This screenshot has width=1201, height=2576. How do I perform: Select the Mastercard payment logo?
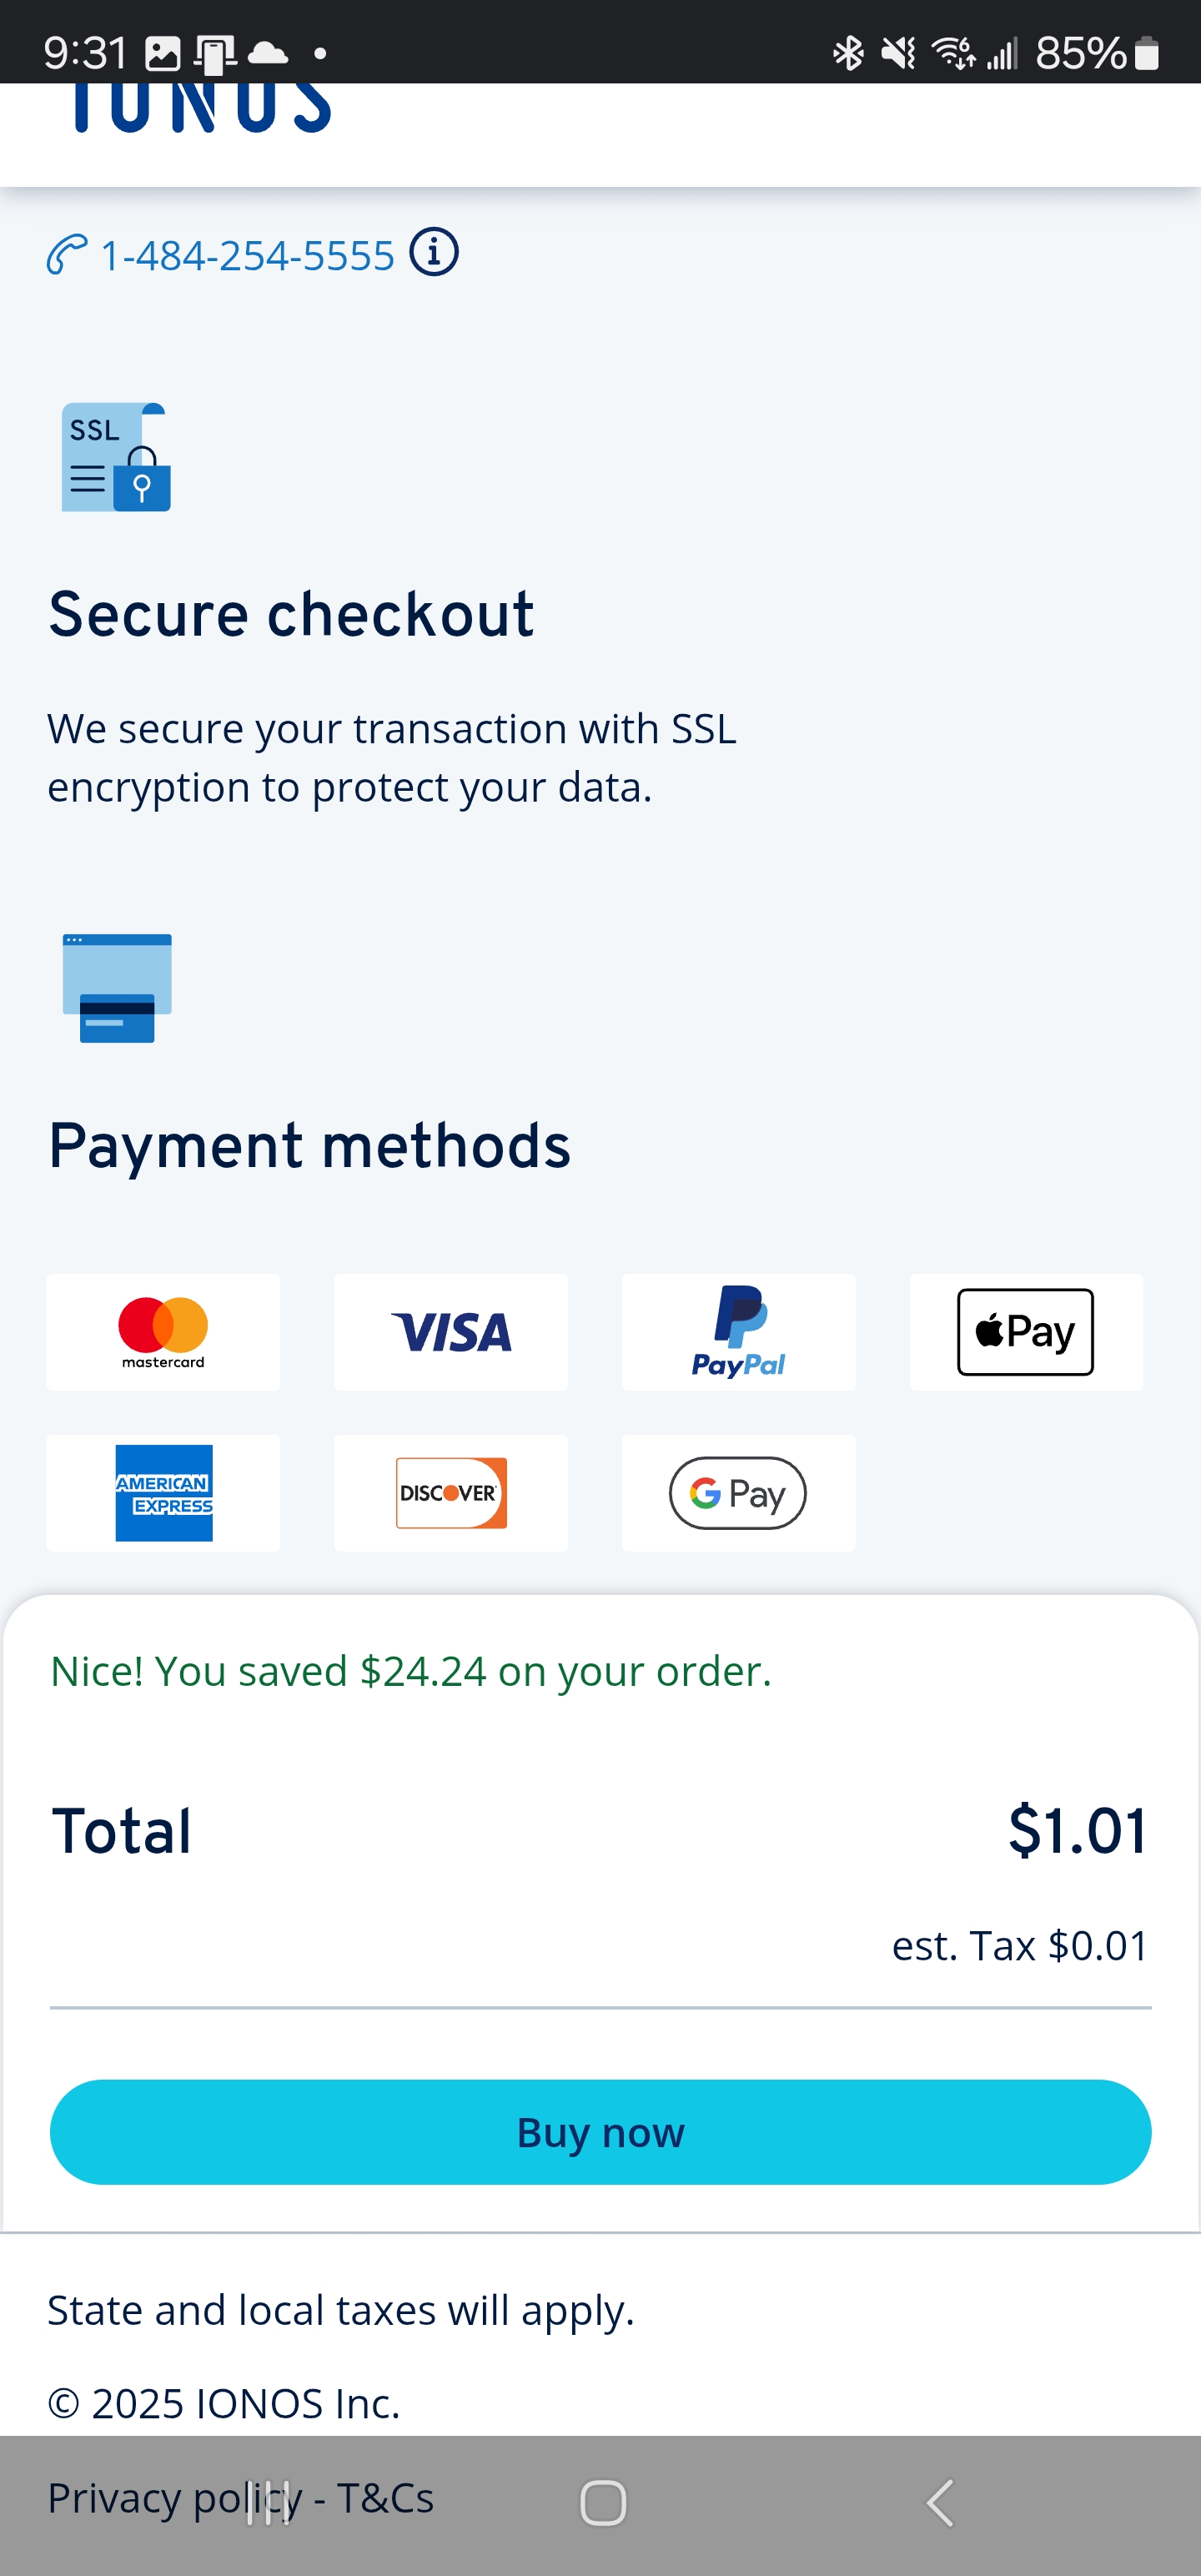tap(163, 1332)
